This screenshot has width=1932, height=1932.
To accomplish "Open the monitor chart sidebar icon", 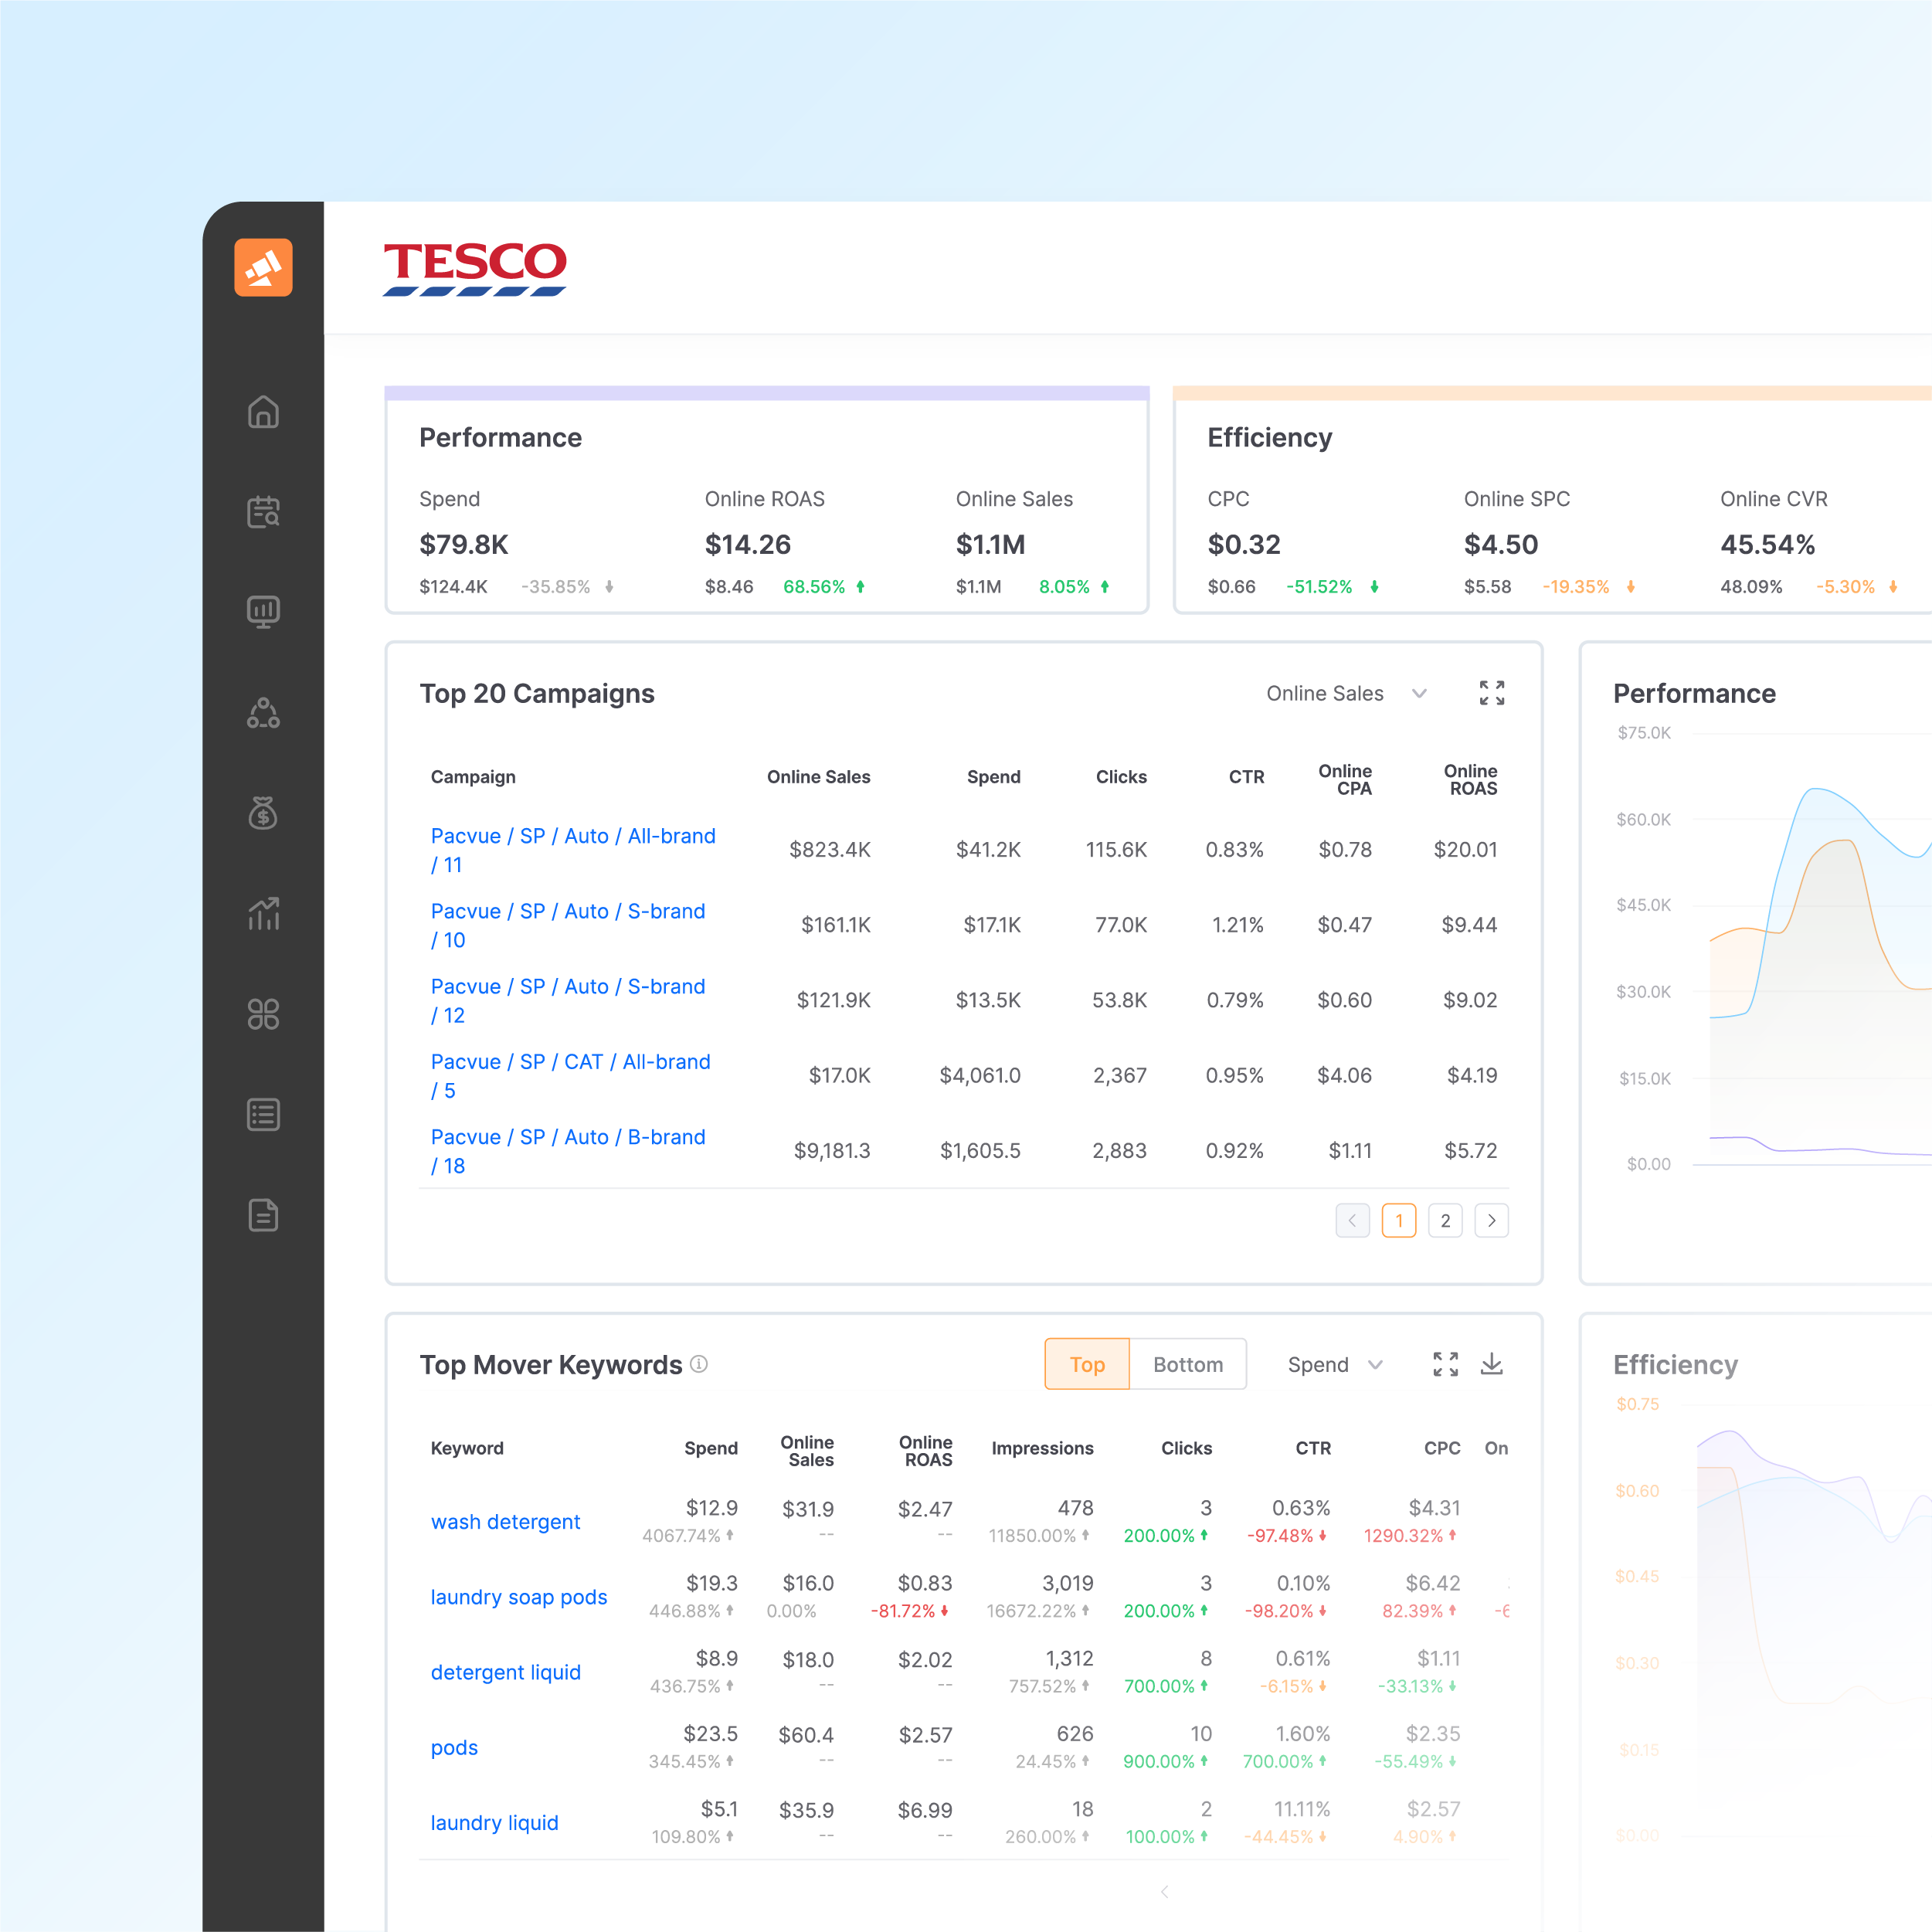I will (263, 611).
